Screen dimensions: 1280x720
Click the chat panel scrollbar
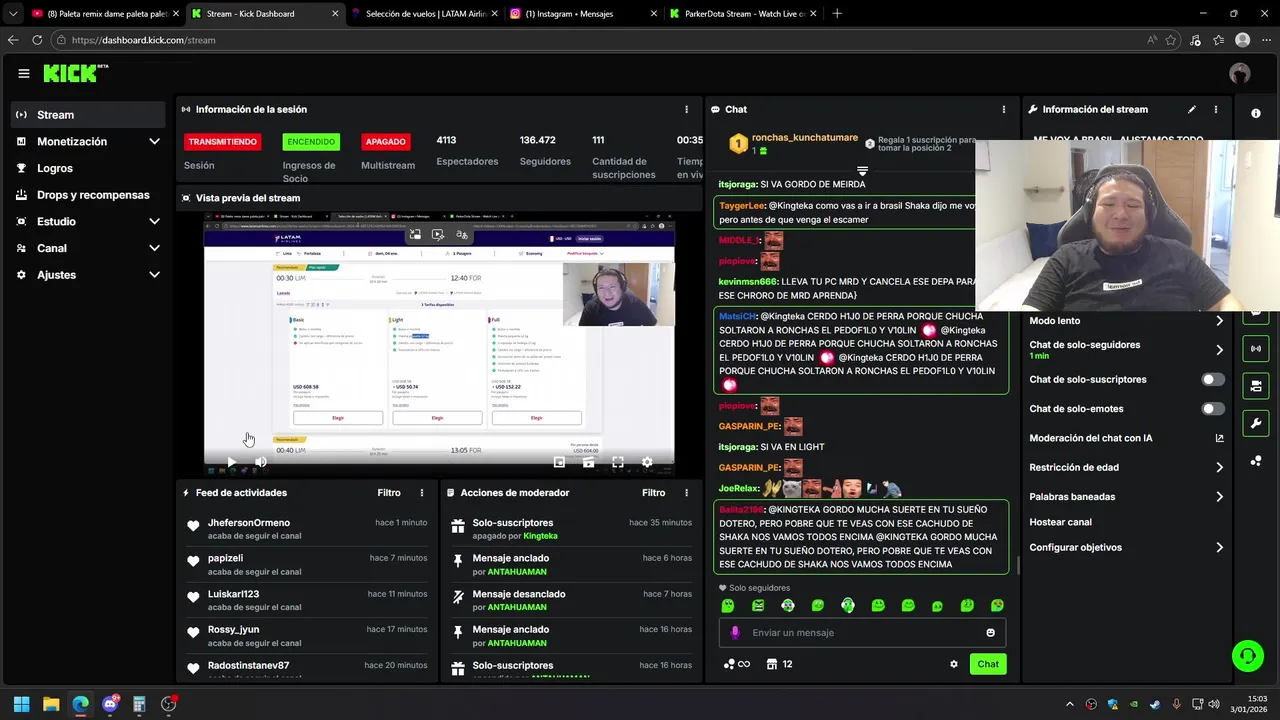pyautogui.click(x=1017, y=566)
